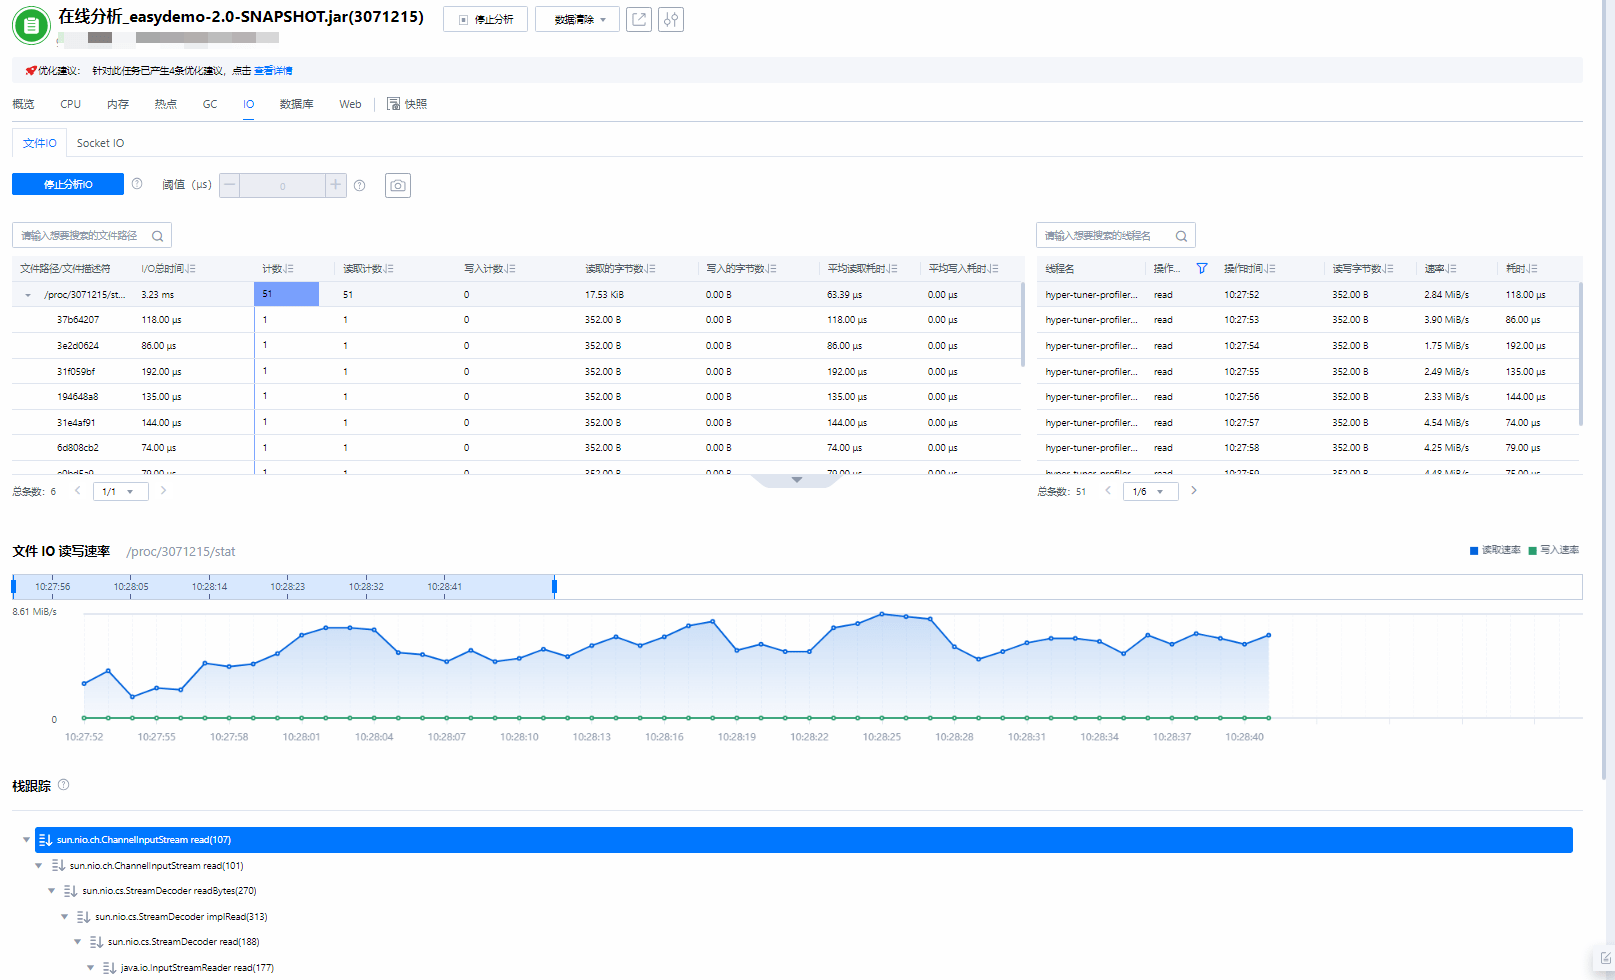Switch to the 热点 hotspot tab
Image resolution: width=1615 pixels, height=980 pixels.
[166, 104]
